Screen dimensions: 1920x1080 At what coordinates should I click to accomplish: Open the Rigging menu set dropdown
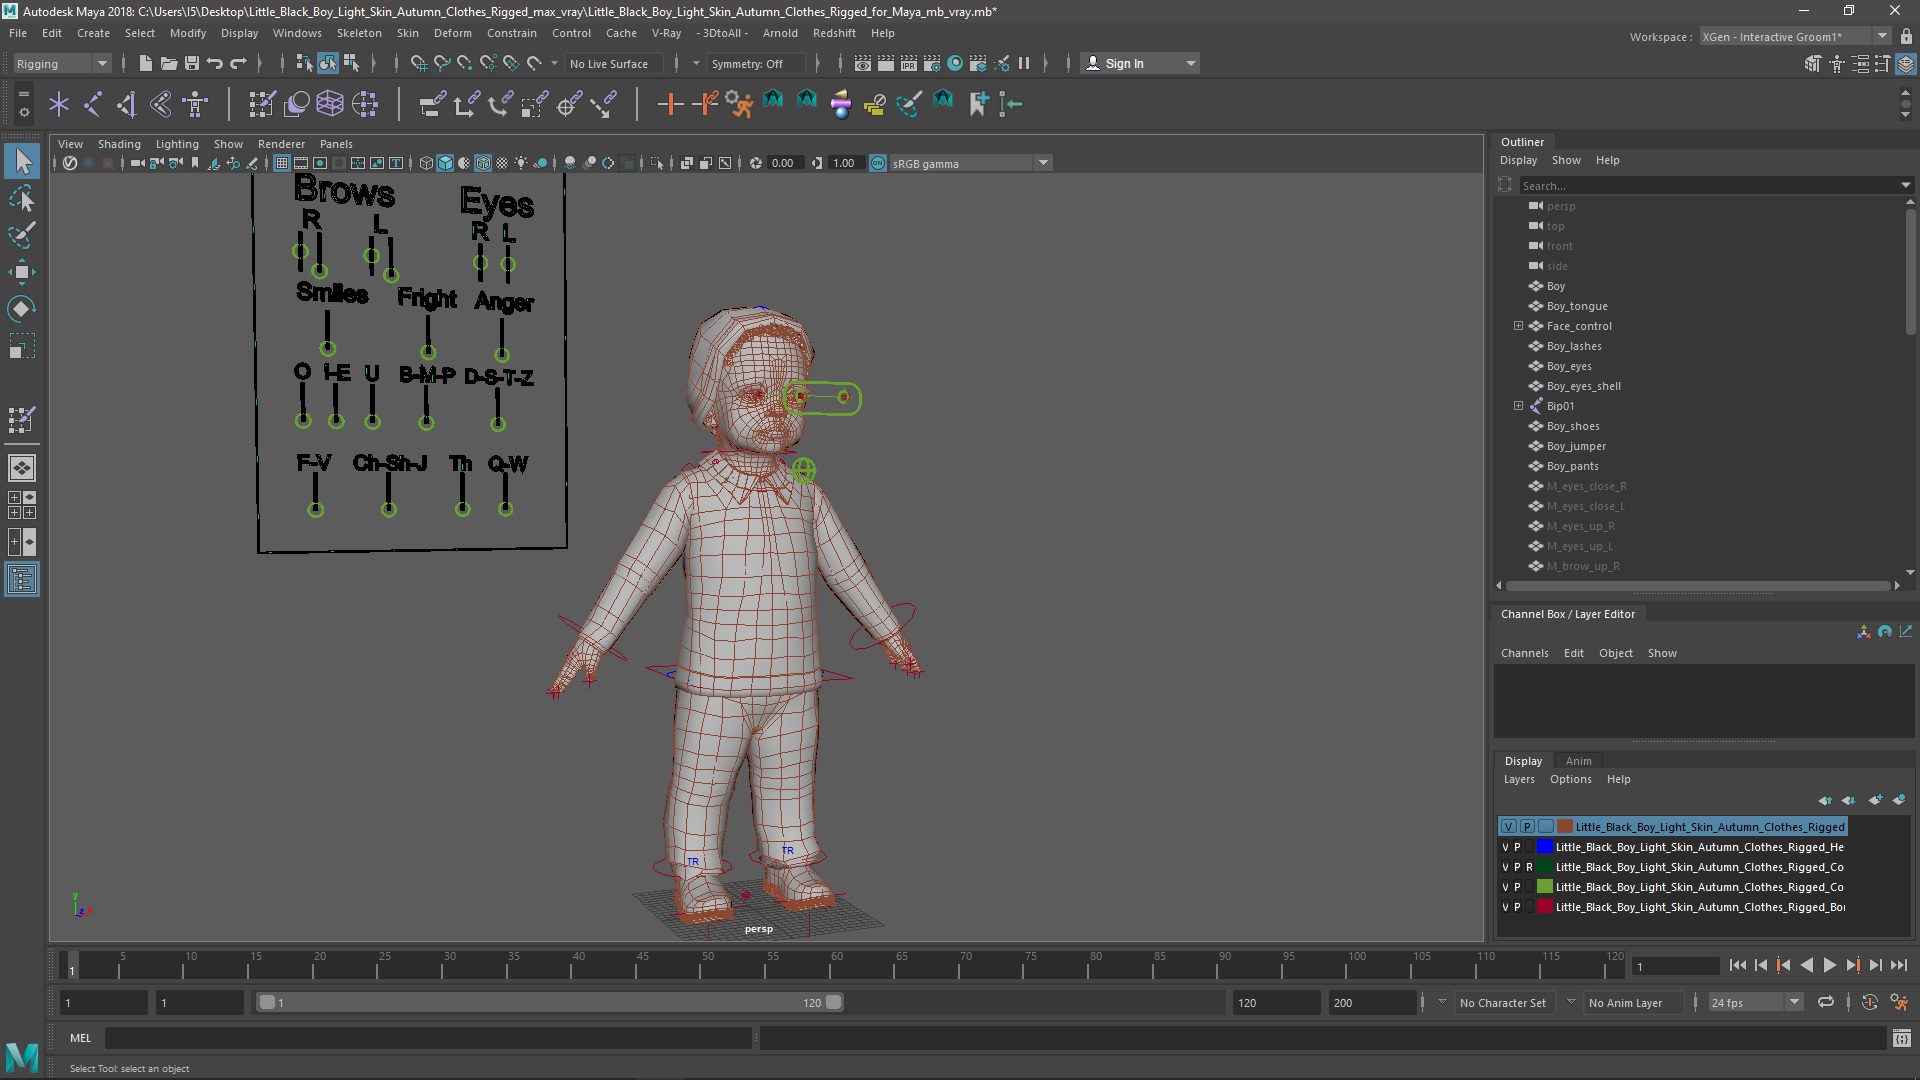62,63
